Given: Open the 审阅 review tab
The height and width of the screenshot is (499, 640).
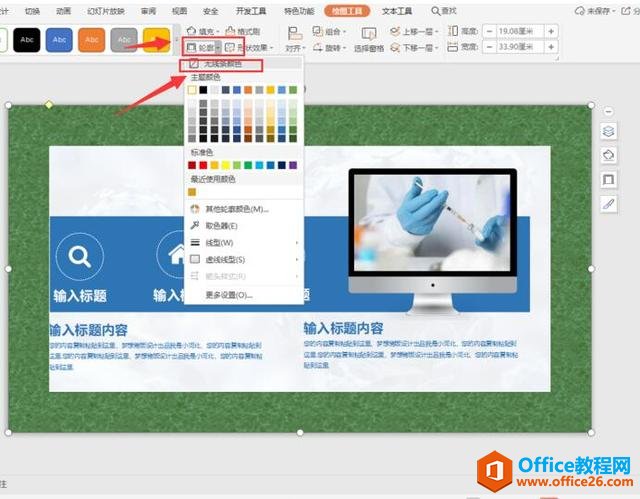Looking at the screenshot, I should coord(148,11).
